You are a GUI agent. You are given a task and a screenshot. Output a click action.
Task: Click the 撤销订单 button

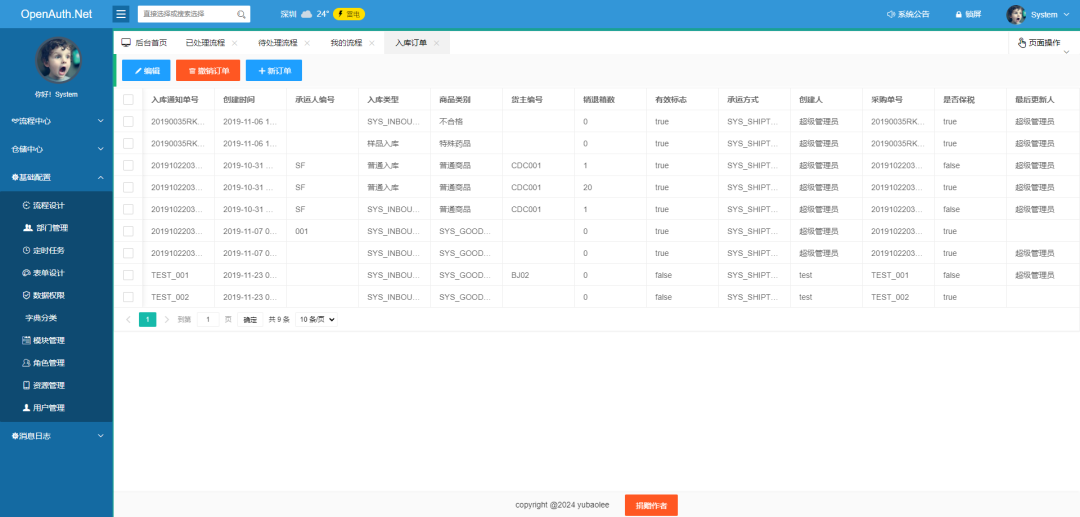[x=208, y=71]
